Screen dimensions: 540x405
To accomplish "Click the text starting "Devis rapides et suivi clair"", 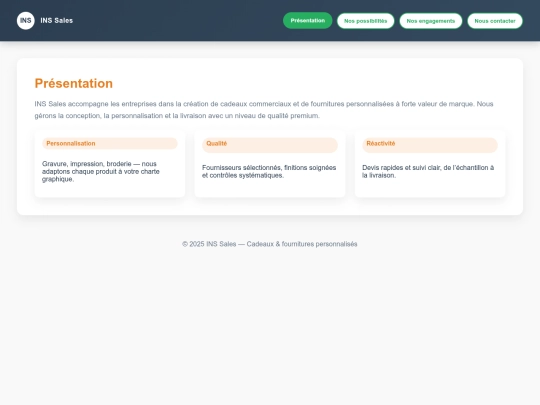I will click(x=428, y=172).
